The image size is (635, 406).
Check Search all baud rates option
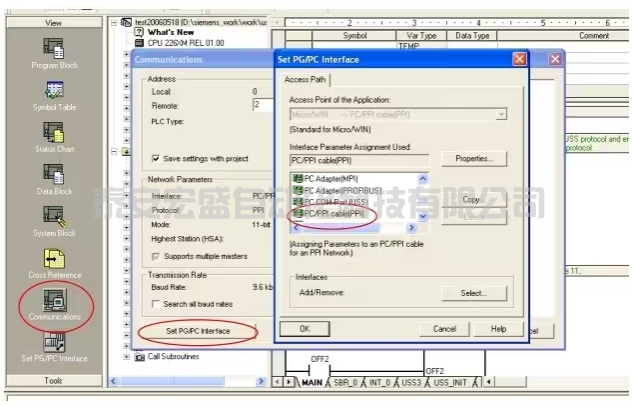[x=156, y=303]
